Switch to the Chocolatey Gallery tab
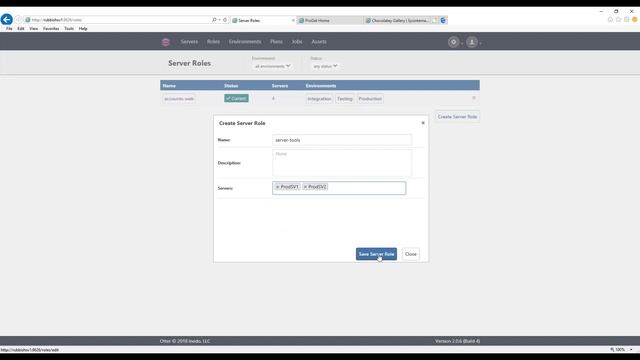 click(398, 20)
